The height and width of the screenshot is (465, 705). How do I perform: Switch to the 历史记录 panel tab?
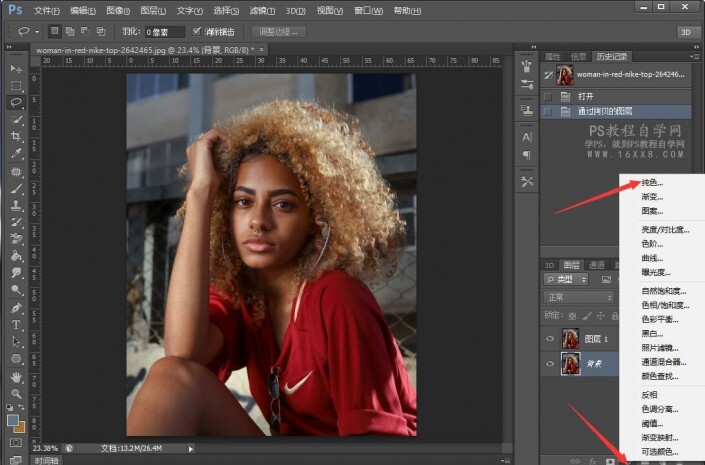pyautogui.click(x=613, y=56)
